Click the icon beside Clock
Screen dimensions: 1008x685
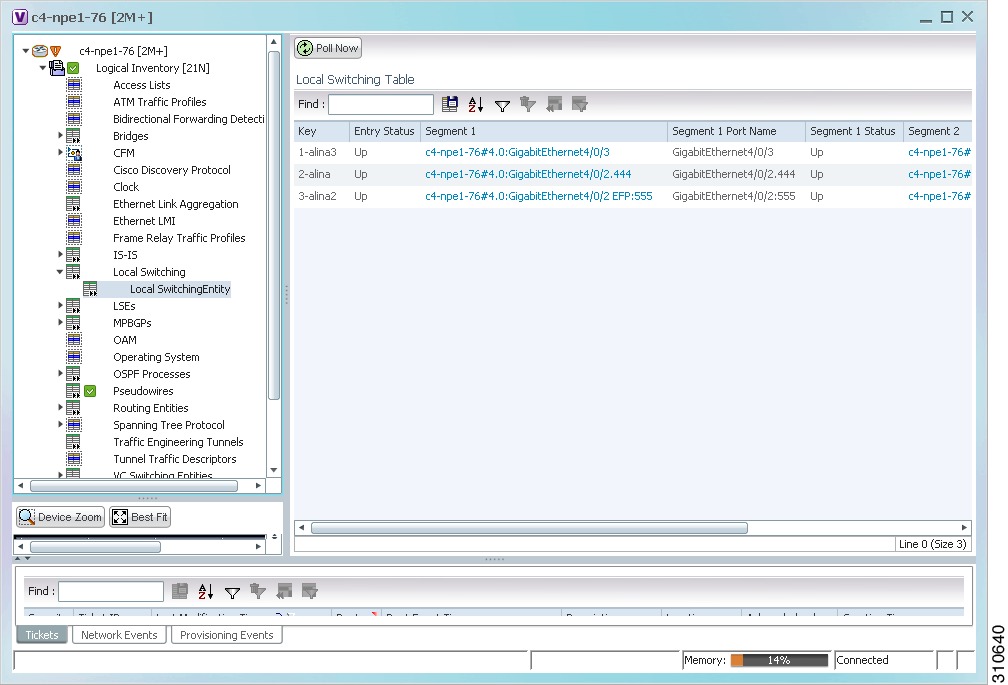point(74,187)
